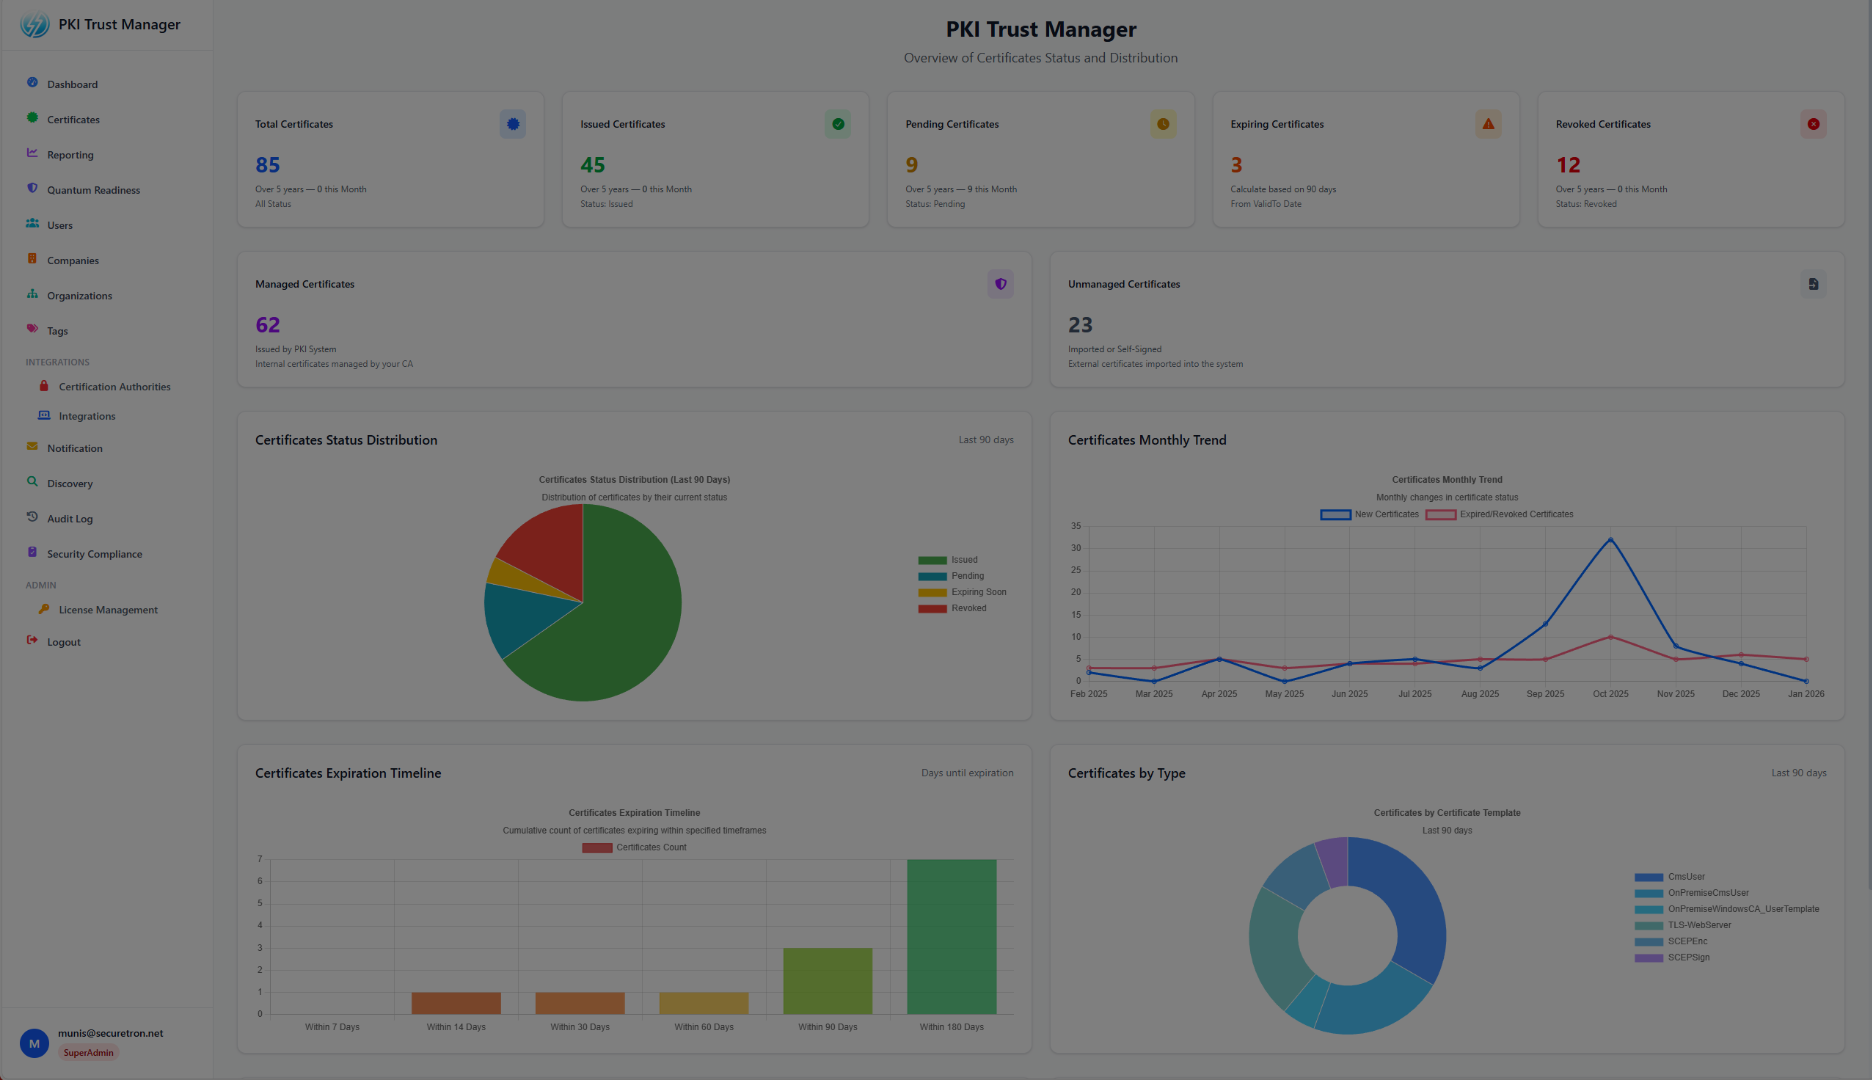The height and width of the screenshot is (1080, 1872).
Task: Toggle the Certificates Count legend entry
Action: pyautogui.click(x=635, y=847)
